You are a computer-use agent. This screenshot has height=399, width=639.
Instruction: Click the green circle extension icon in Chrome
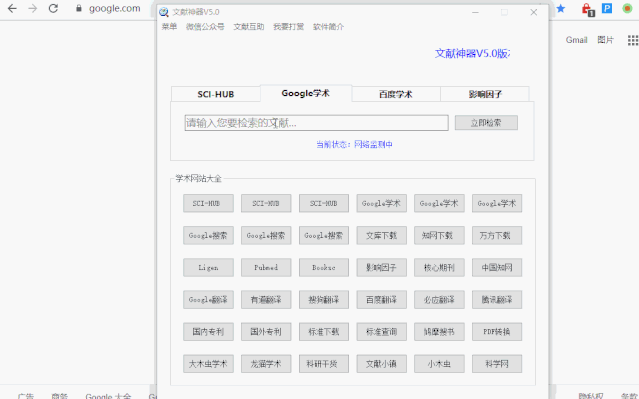[x=628, y=9]
